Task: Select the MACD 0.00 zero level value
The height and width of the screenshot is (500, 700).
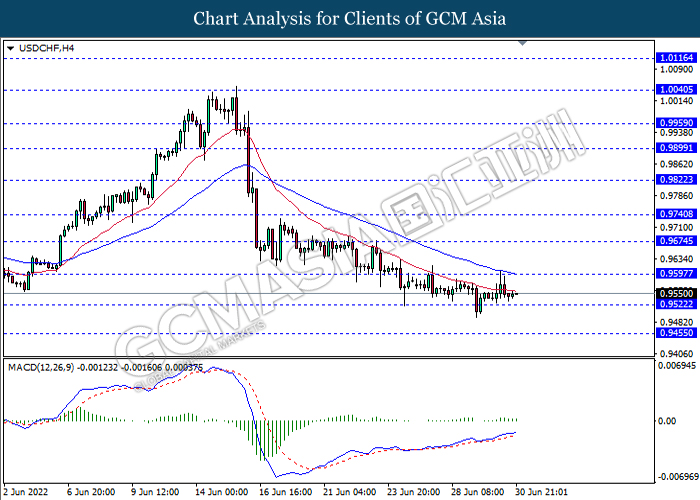Action: [x=667, y=421]
